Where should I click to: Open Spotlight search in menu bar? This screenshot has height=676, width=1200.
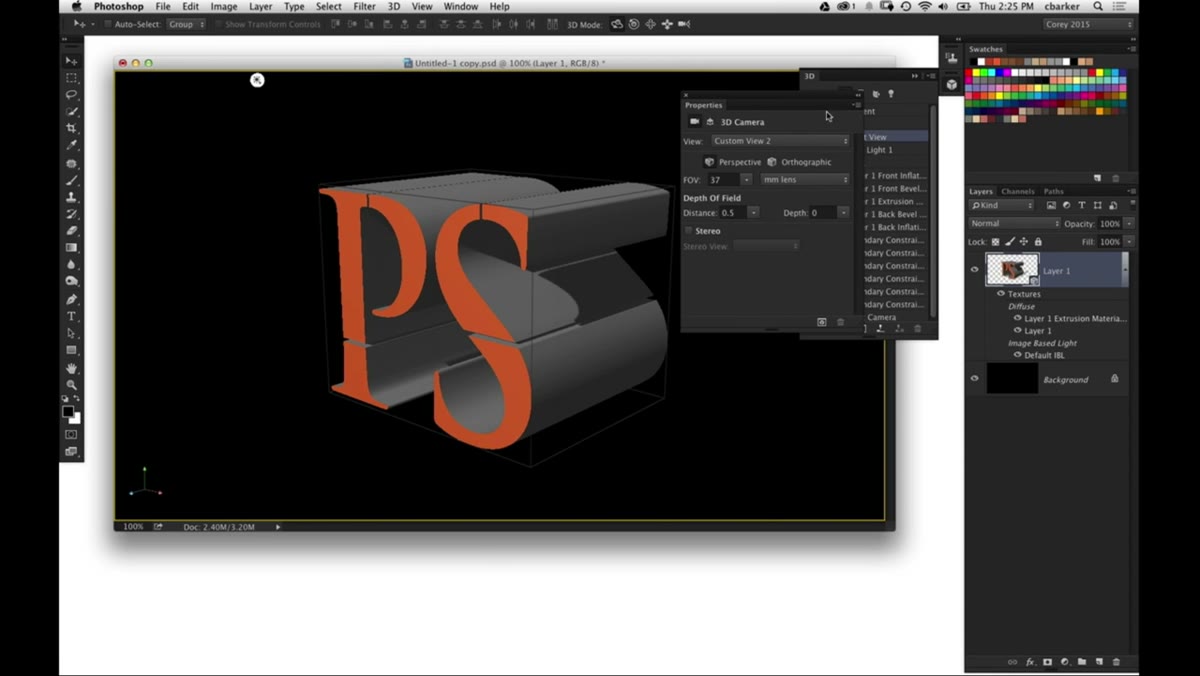[x=1098, y=7]
